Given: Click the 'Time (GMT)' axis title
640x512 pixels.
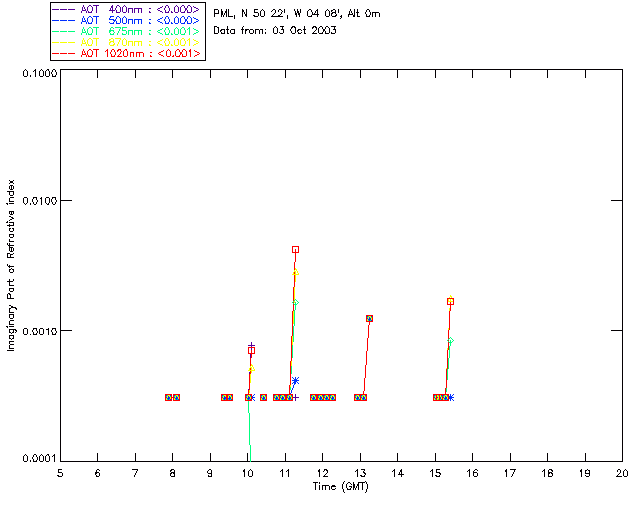Looking at the screenshot, I should 340,487.
